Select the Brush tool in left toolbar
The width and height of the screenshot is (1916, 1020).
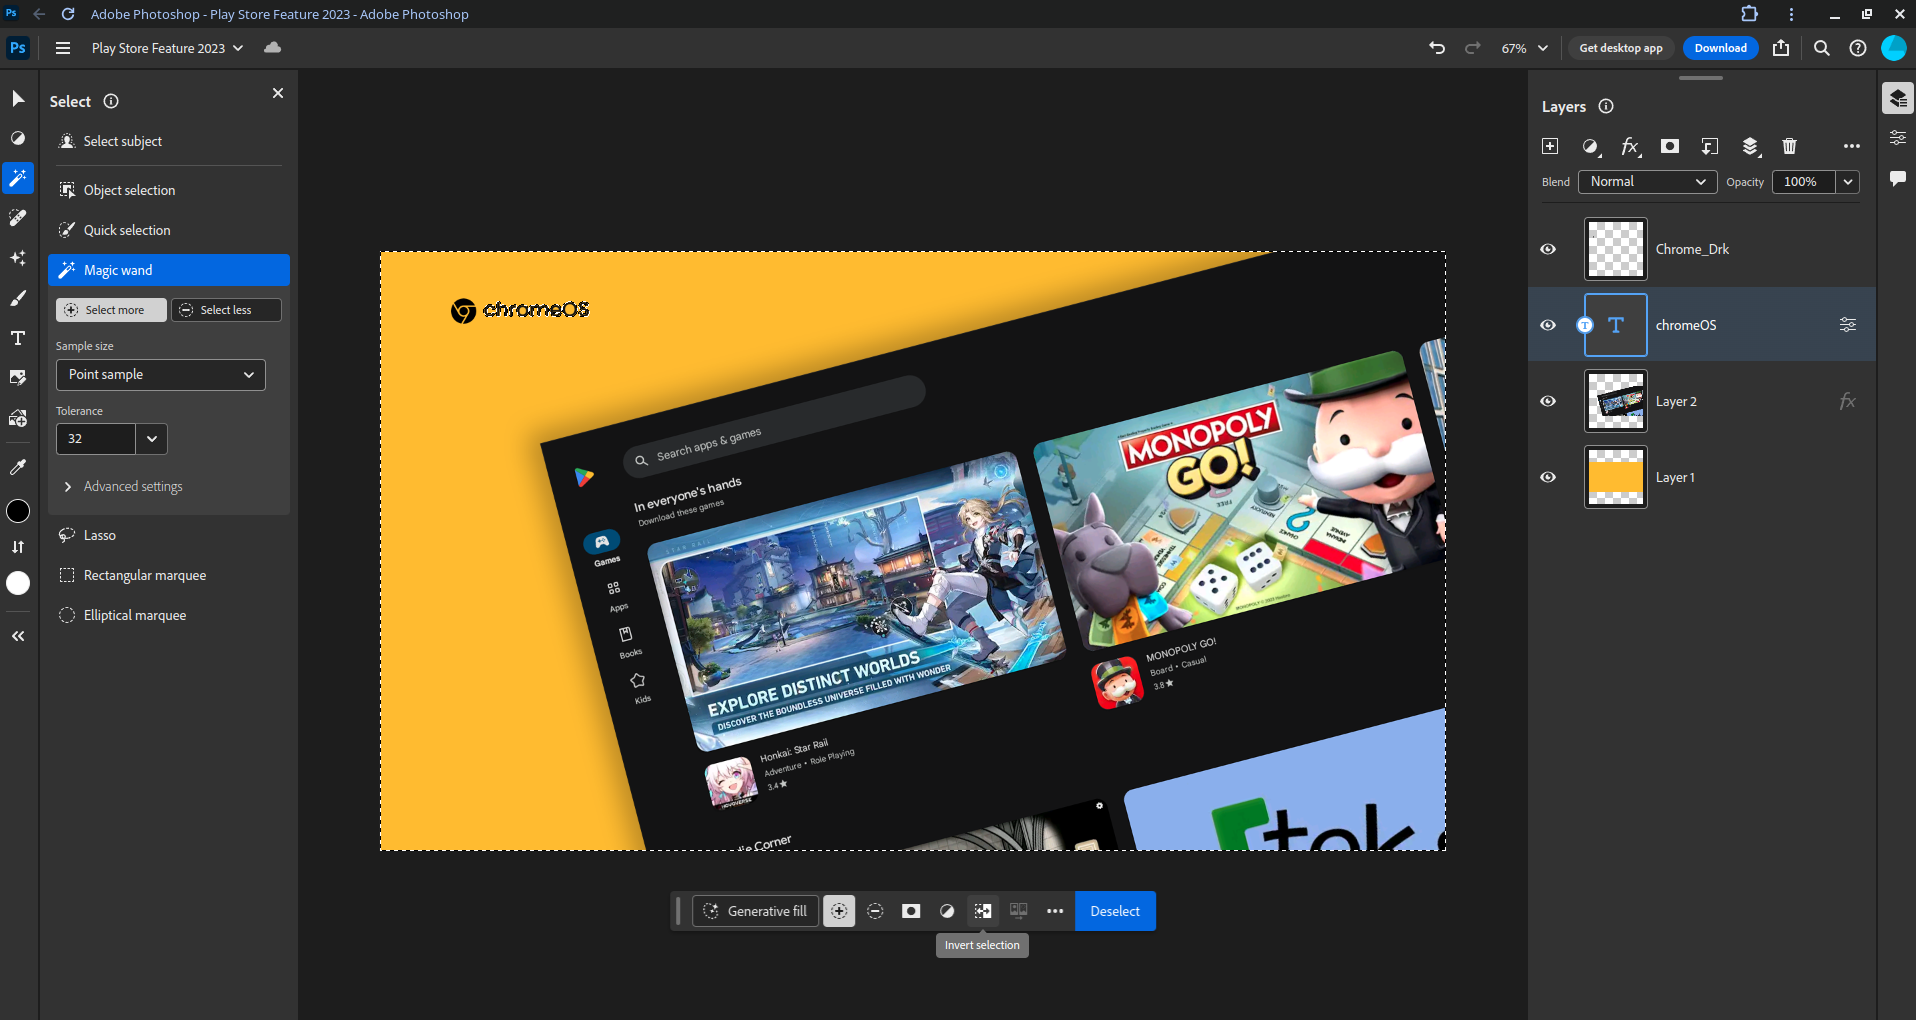point(18,298)
